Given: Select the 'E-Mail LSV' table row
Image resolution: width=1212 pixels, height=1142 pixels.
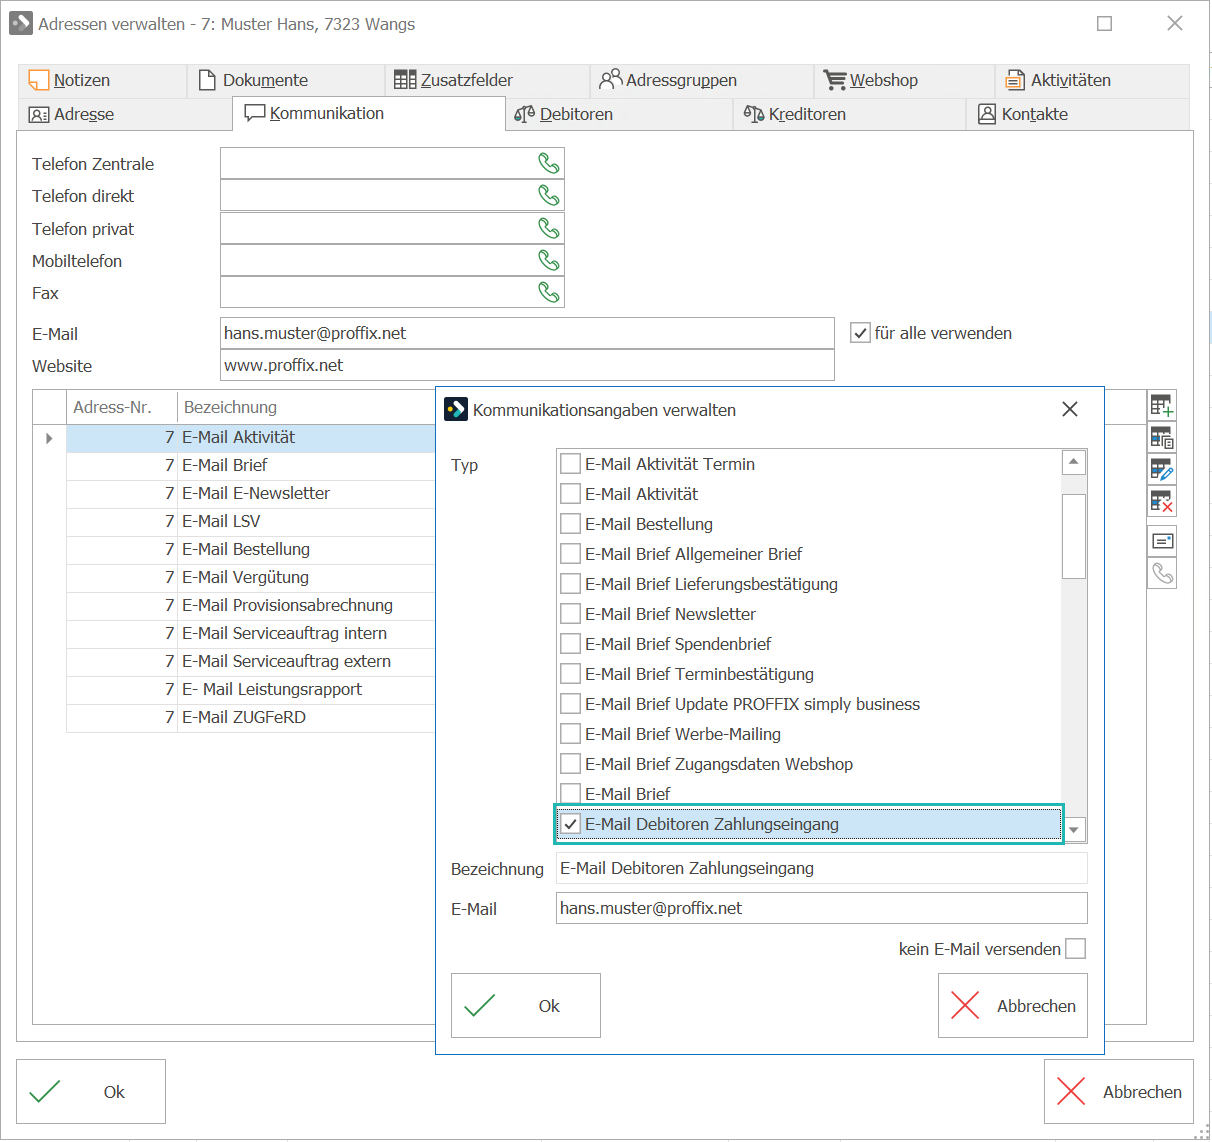Looking at the screenshot, I should click(x=251, y=521).
